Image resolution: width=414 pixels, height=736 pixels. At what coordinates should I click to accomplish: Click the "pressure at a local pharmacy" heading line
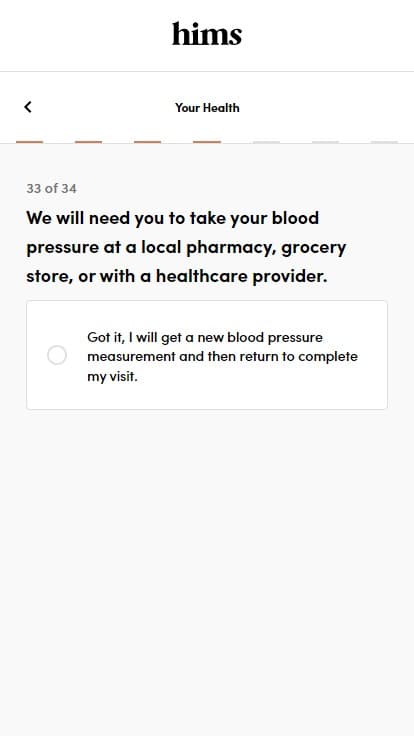point(186,247)
